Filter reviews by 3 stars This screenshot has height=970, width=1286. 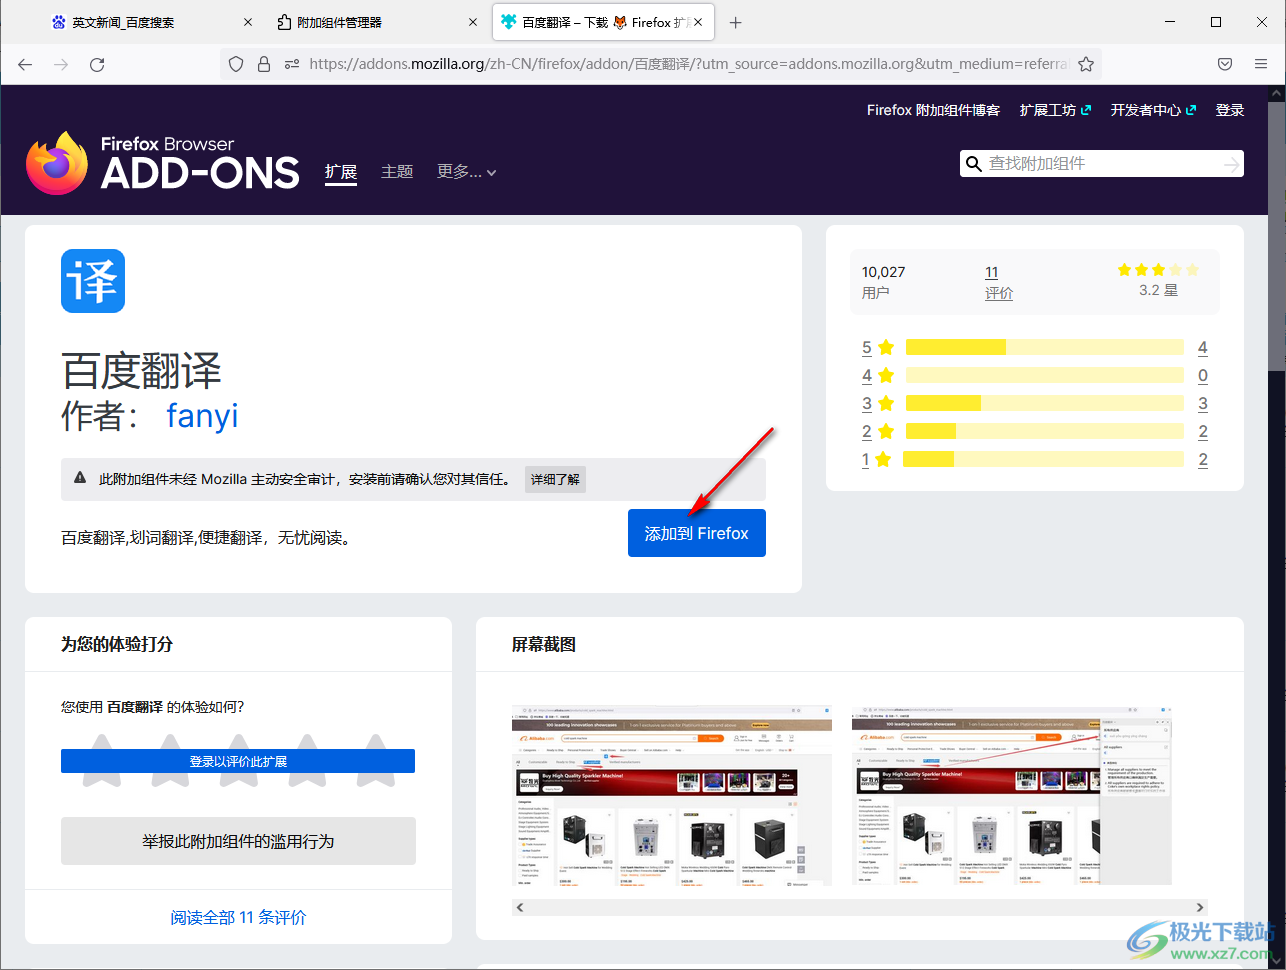click(878, 404)
